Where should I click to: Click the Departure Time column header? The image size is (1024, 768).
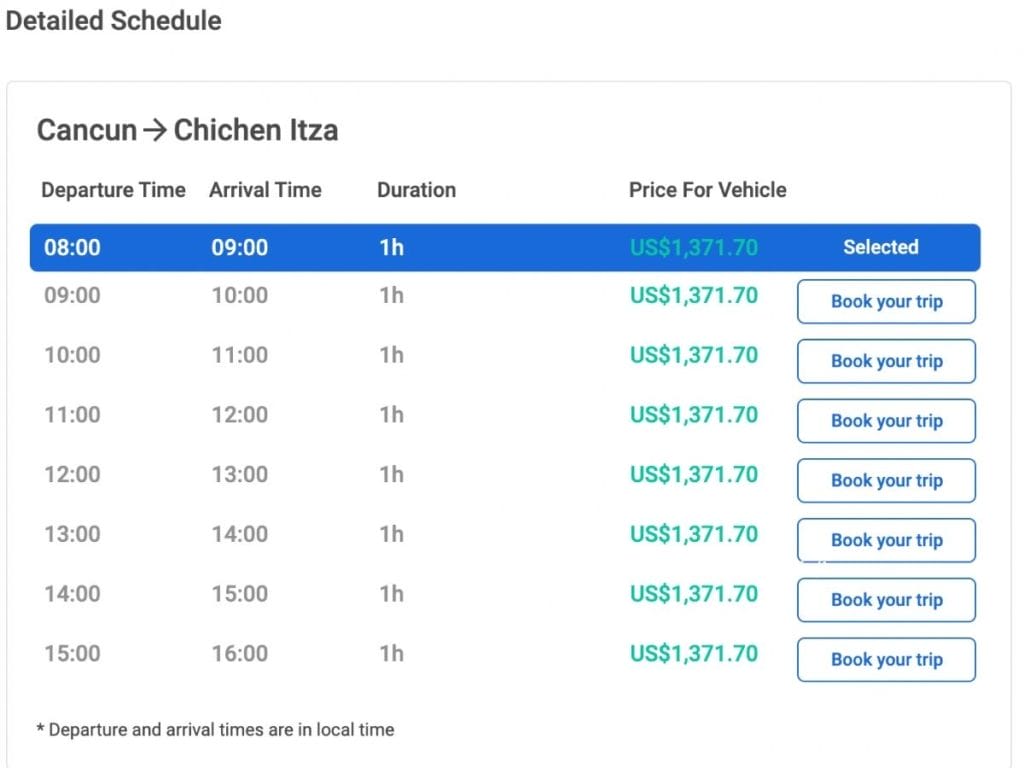click(113, 190)
